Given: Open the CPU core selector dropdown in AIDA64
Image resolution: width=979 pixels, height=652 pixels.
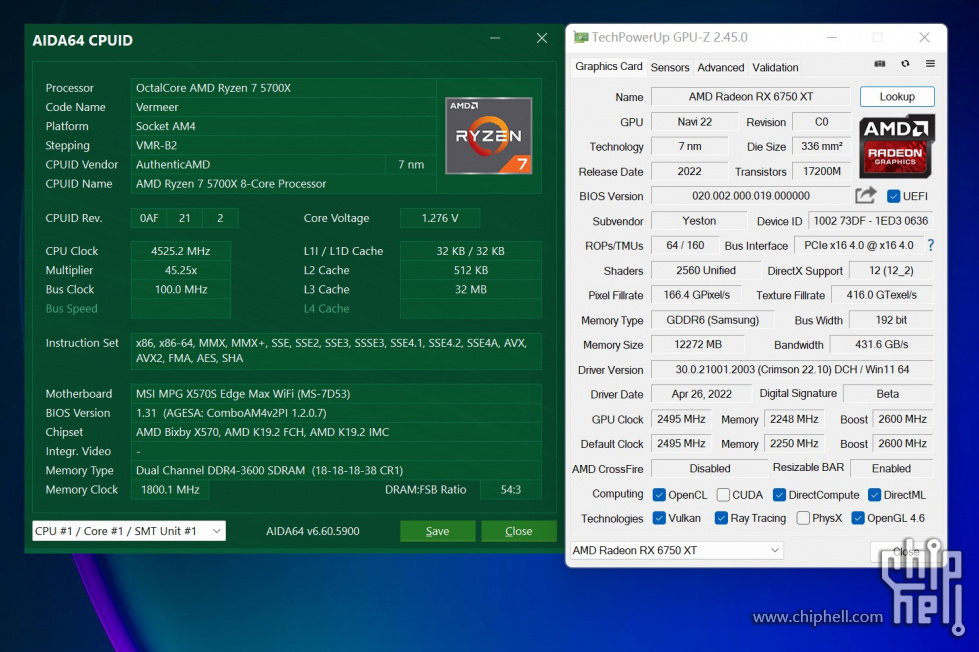Looking at the screenshot, I should (x=129, y=531).
